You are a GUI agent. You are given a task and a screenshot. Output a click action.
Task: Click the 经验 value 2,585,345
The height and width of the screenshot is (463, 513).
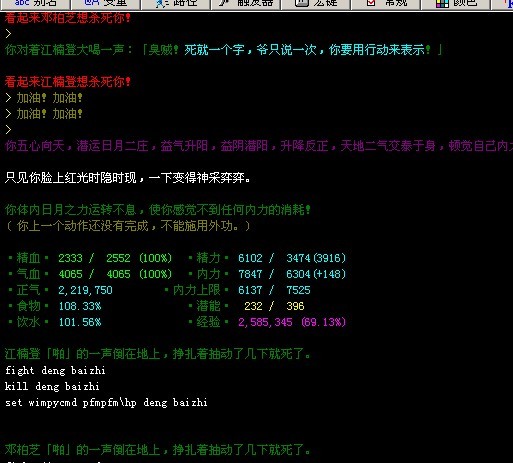(265, 322)
